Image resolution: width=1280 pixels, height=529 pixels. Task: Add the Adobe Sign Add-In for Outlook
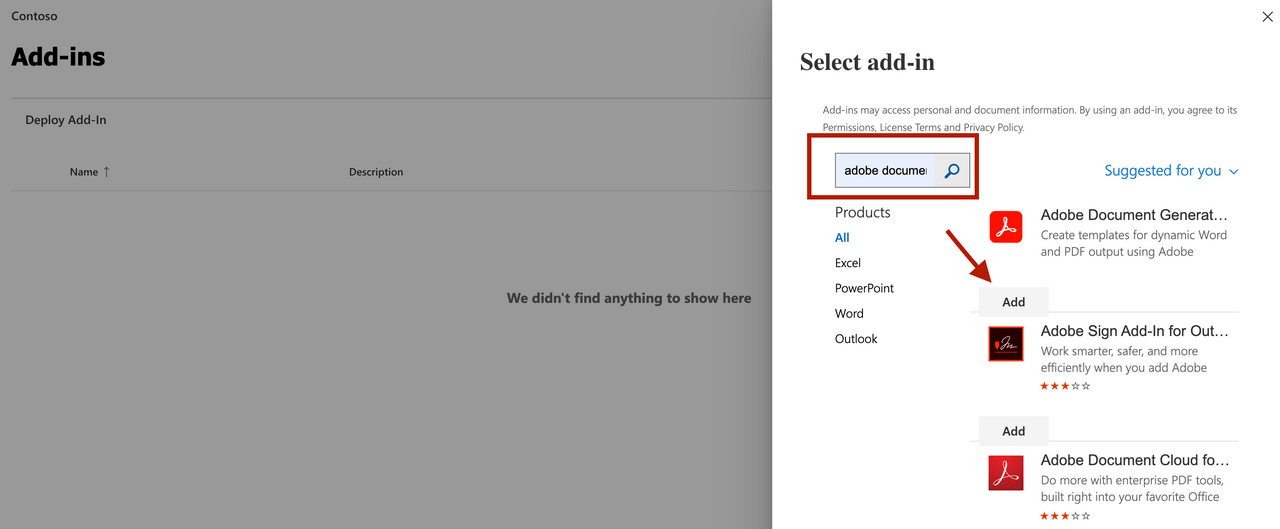[1013, 431]
